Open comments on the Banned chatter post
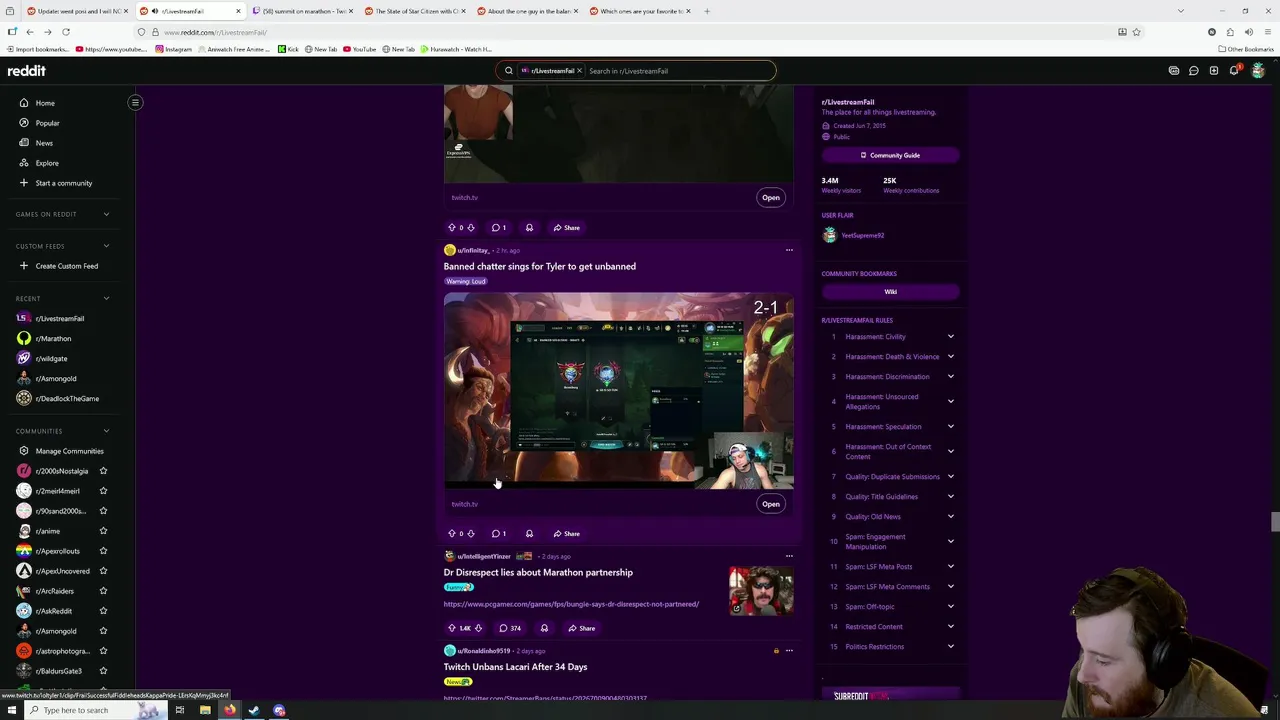 [x=499, y=534]
